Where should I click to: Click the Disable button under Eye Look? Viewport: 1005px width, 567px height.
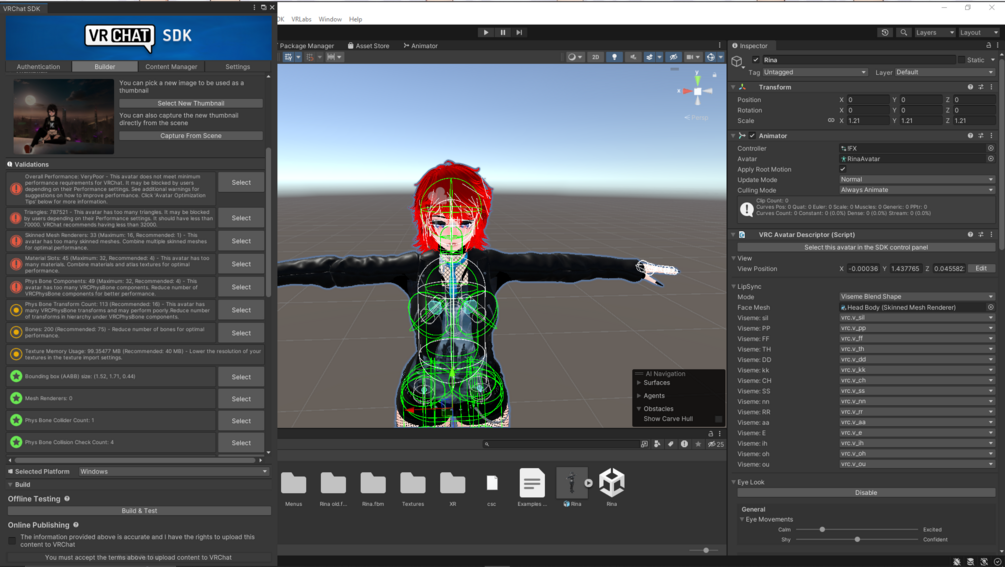click(866, 493)
